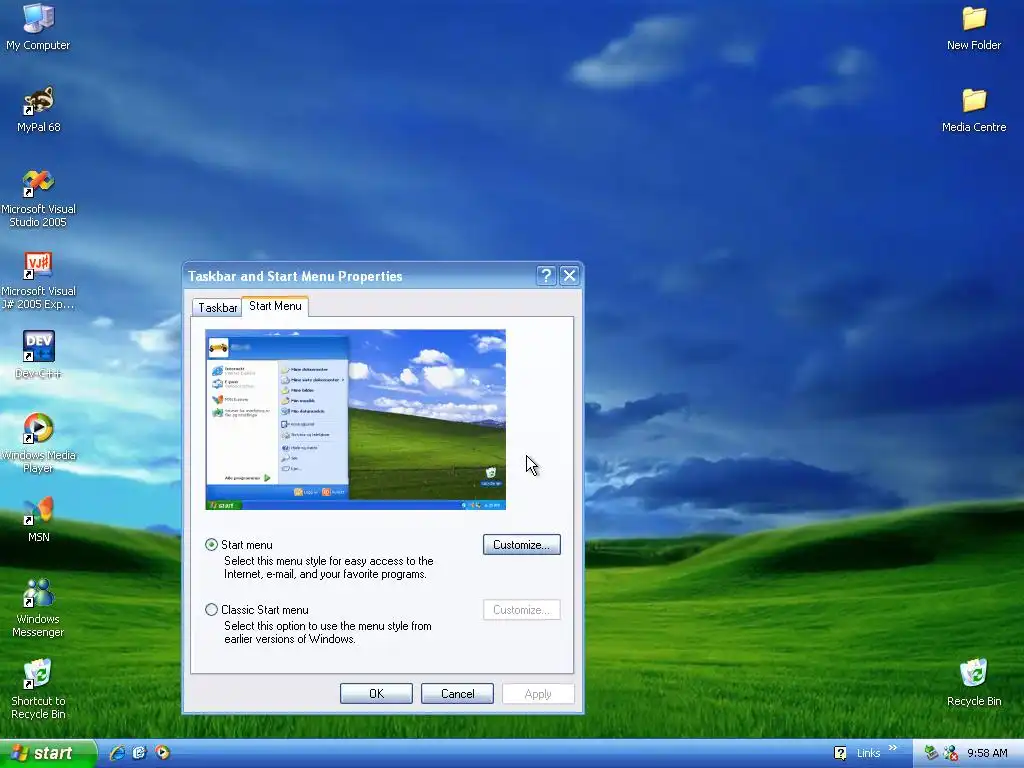Click the disabled Apply button
The height and width of the screenshot is (768, 1024).
[538, 694]
